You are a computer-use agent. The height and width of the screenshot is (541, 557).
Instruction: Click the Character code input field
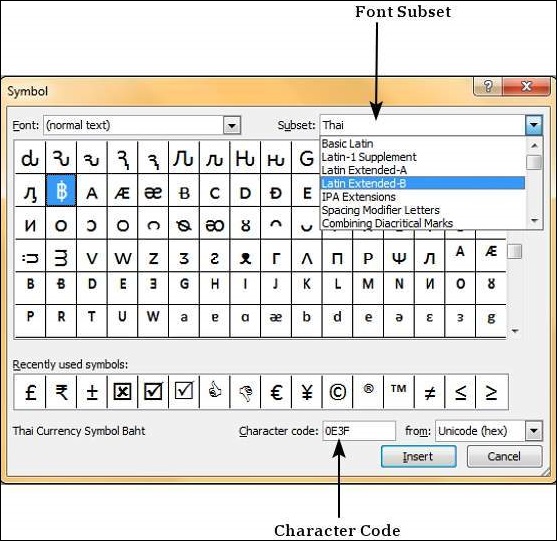(359, 431)
